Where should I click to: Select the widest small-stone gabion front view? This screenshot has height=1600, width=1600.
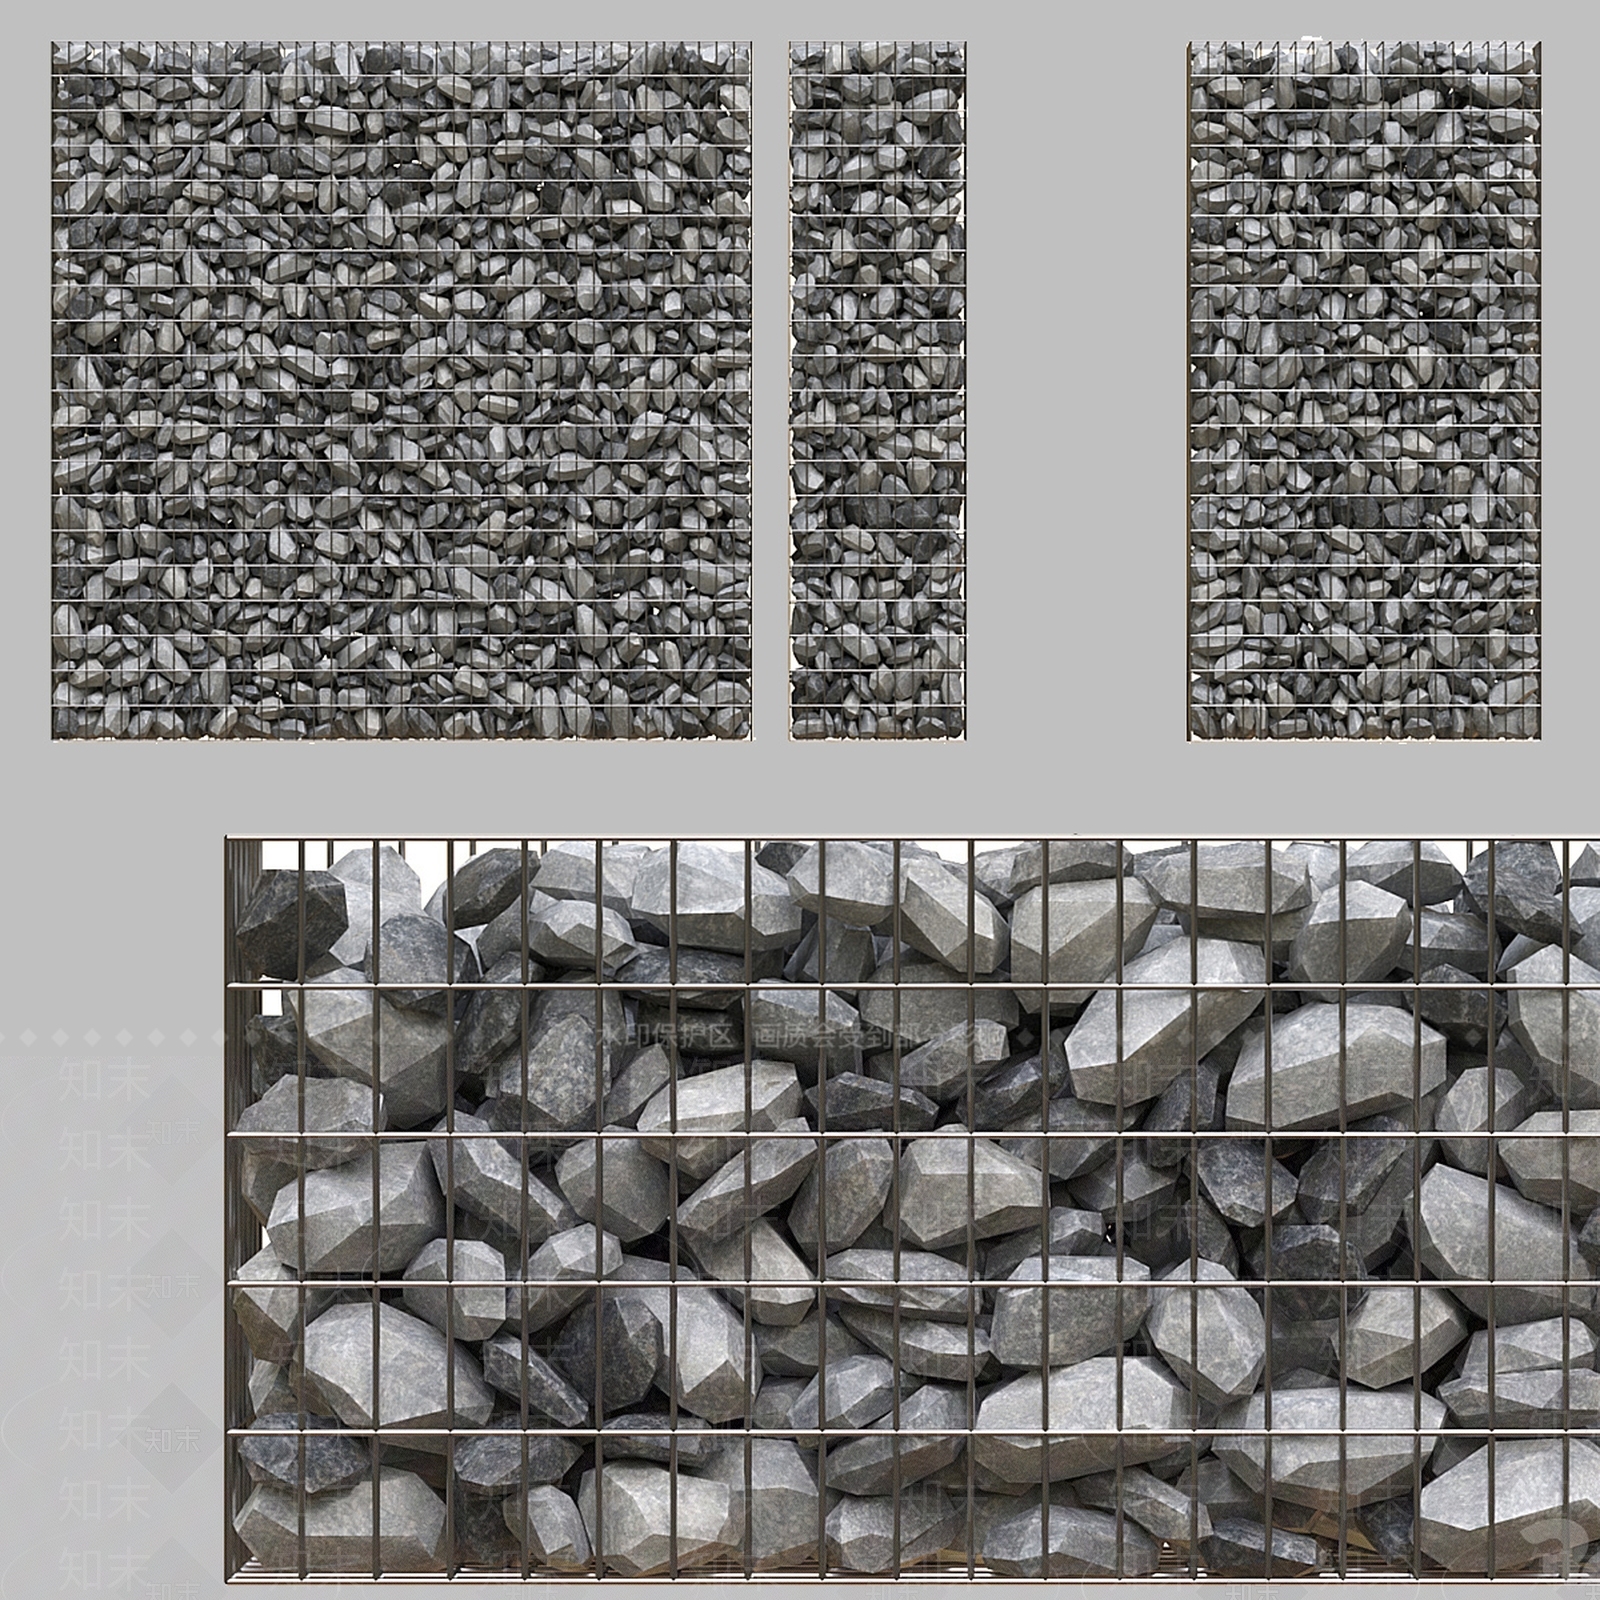(402, 391)
